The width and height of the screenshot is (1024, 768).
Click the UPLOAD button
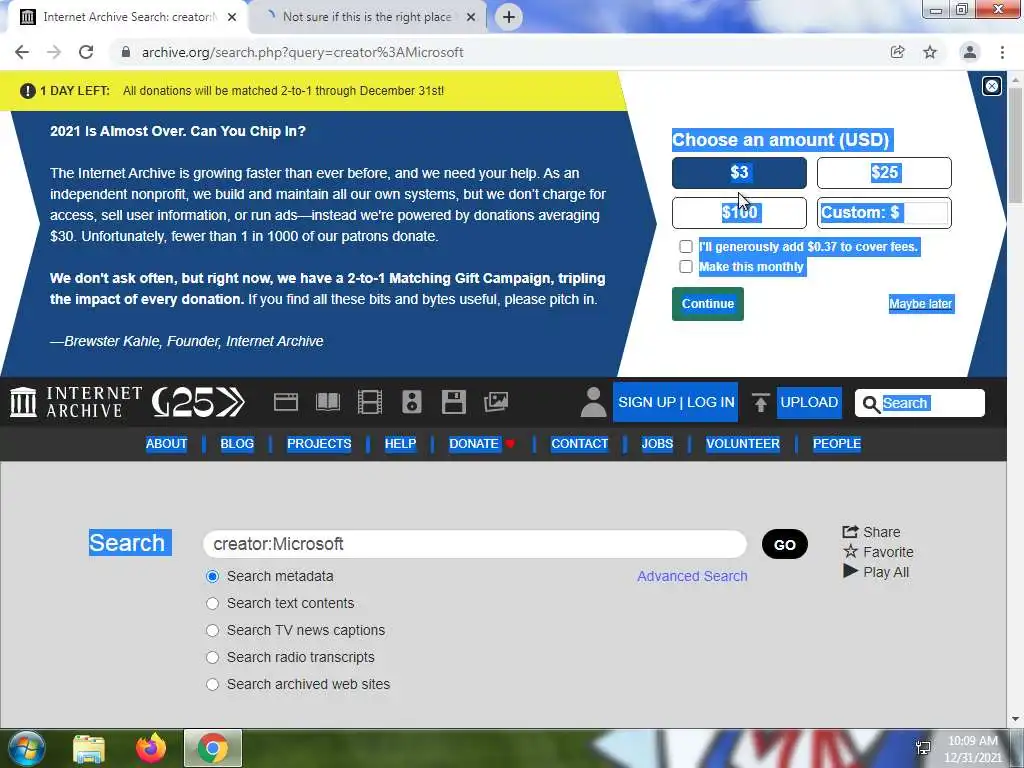[809, 402]
